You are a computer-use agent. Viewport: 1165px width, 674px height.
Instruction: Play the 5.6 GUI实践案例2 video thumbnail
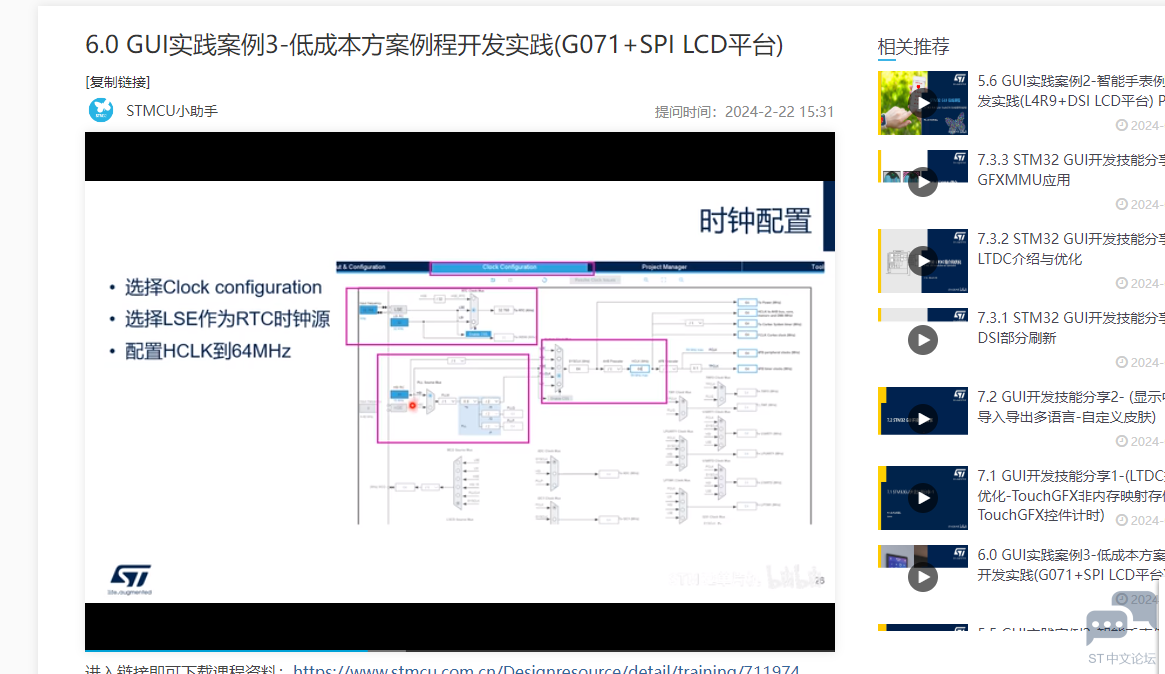click(923, 103)
